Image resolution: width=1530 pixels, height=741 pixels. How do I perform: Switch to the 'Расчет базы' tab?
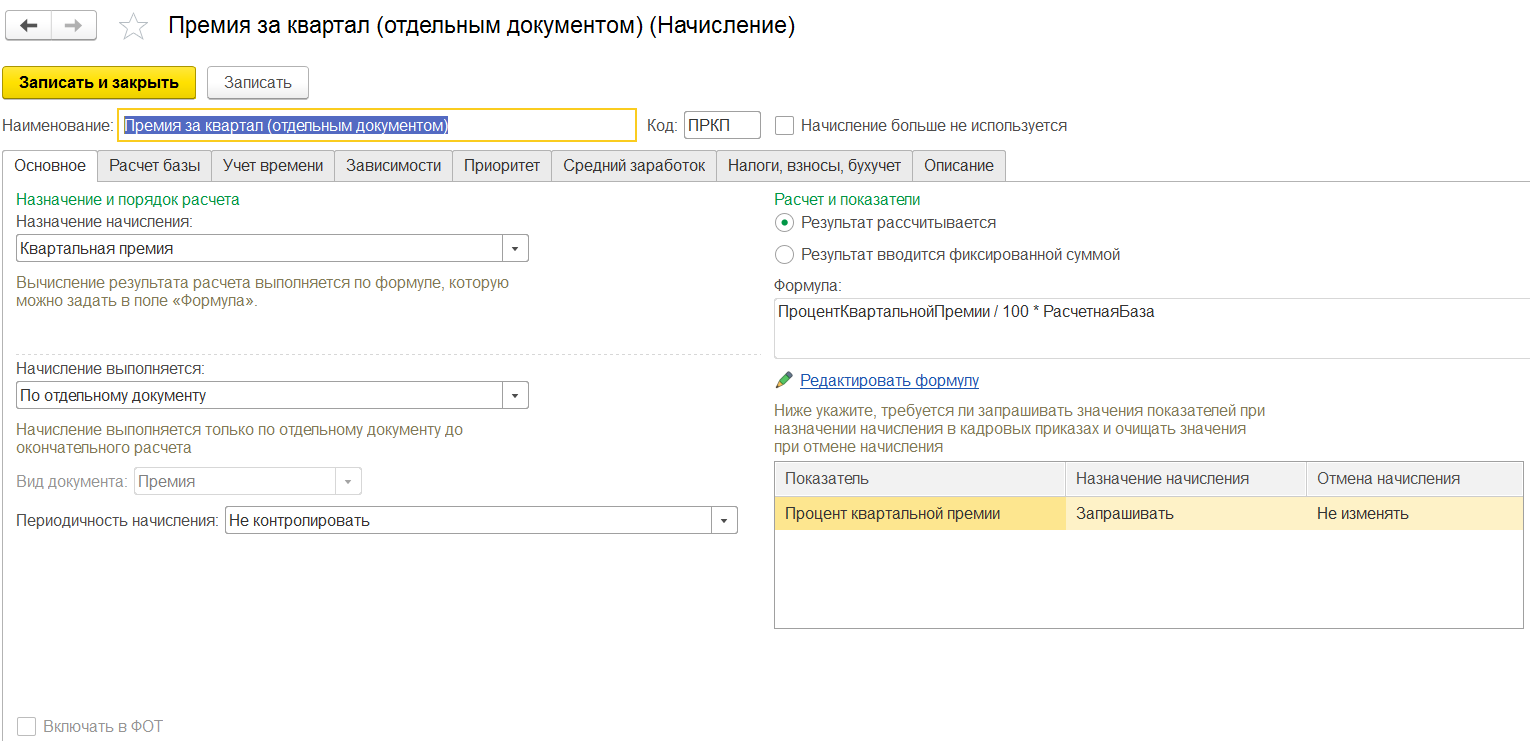pos(154,166)
